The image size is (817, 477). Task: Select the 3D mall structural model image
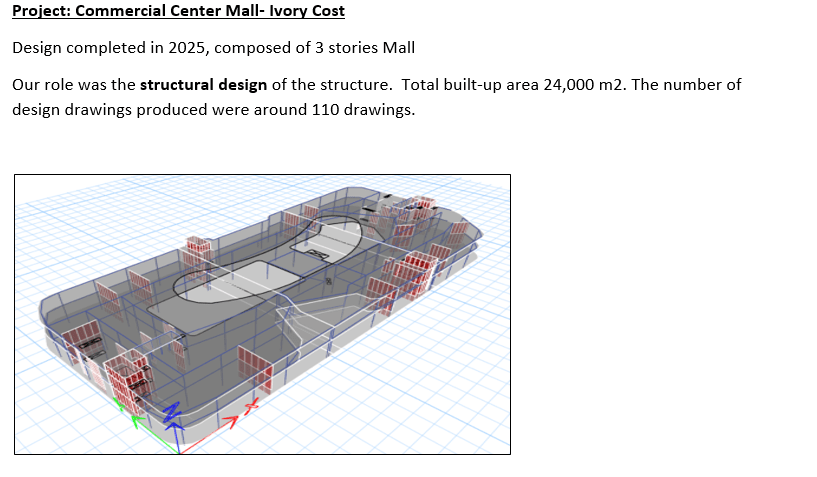[x=262, y=314]
